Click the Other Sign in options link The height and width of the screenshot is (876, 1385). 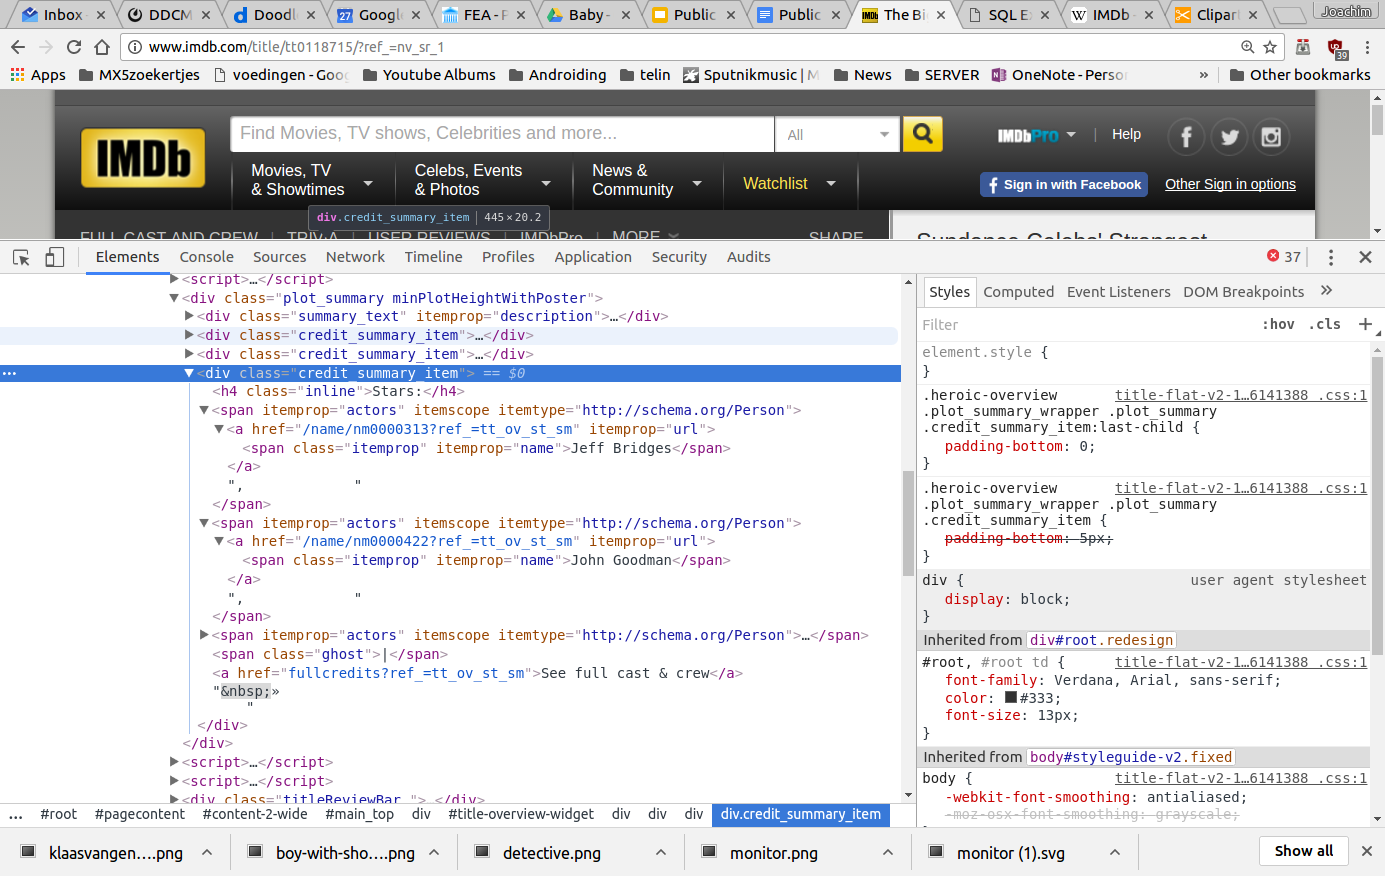[x=1230, y=184]
